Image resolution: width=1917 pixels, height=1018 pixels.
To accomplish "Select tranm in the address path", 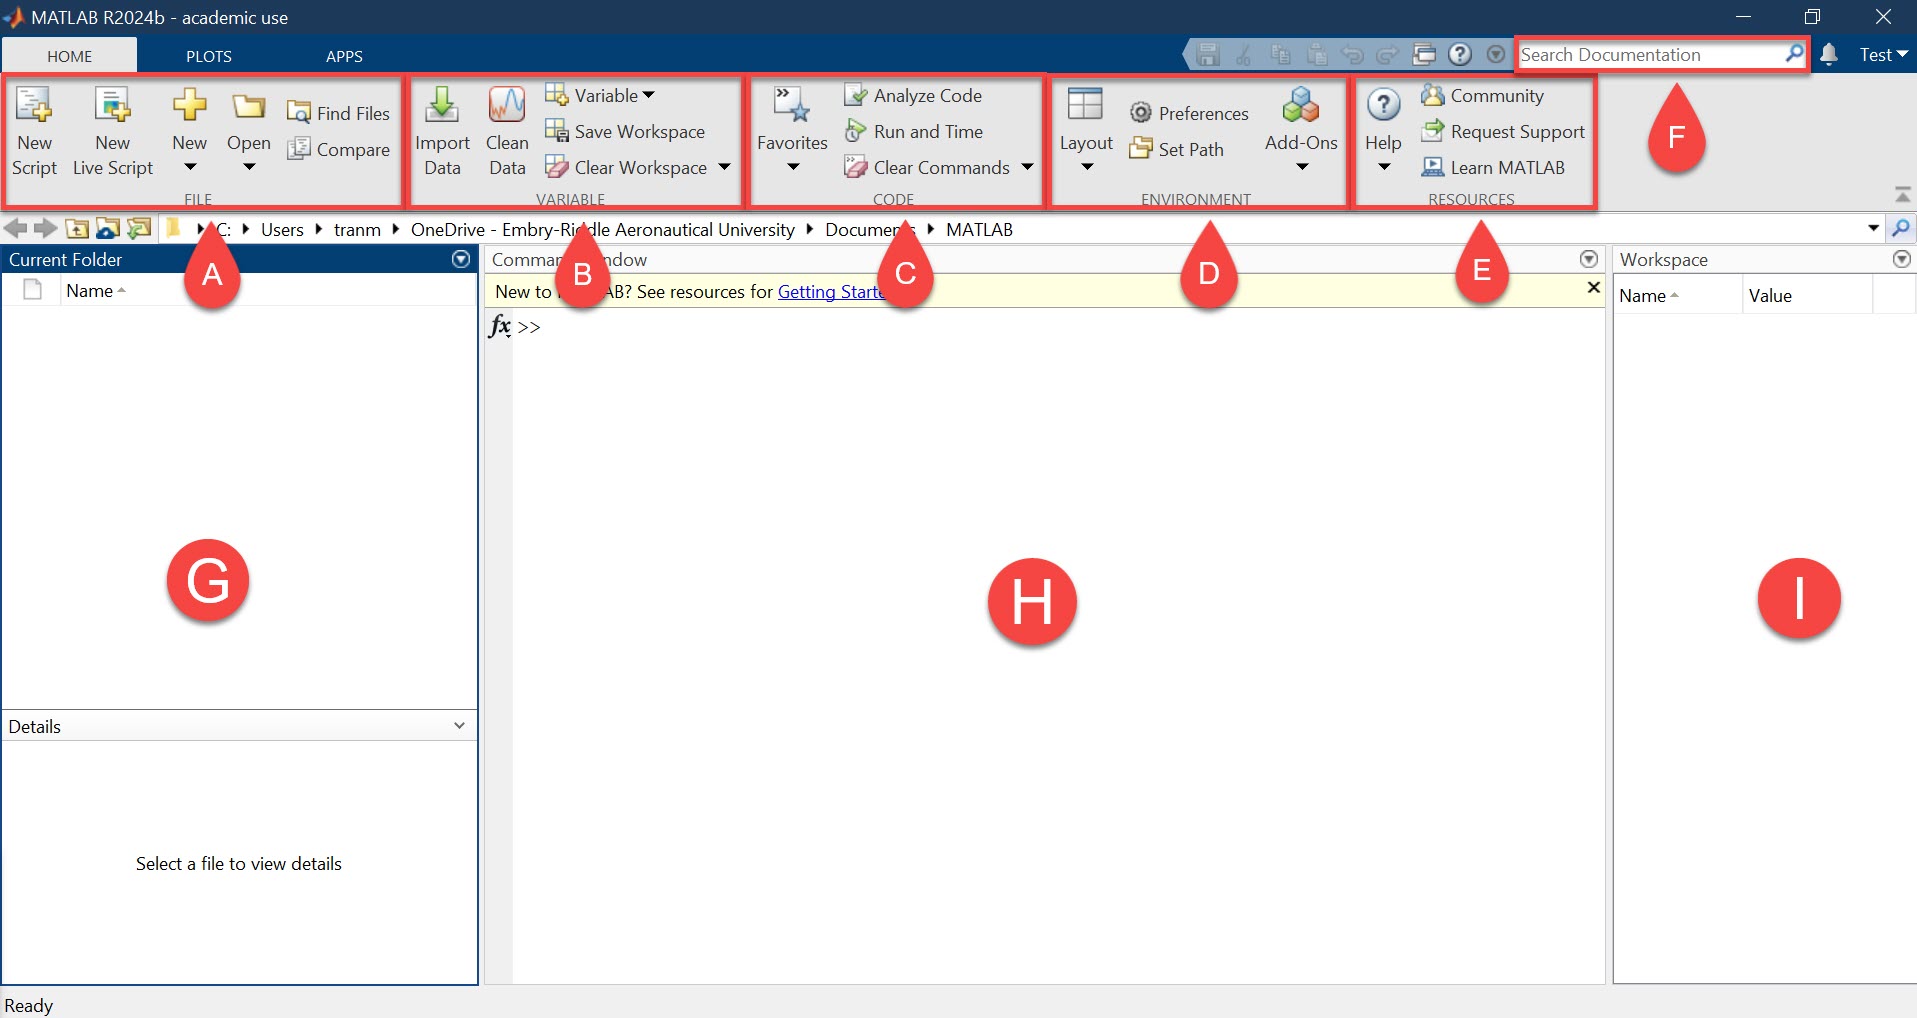I will coord(357,229).
